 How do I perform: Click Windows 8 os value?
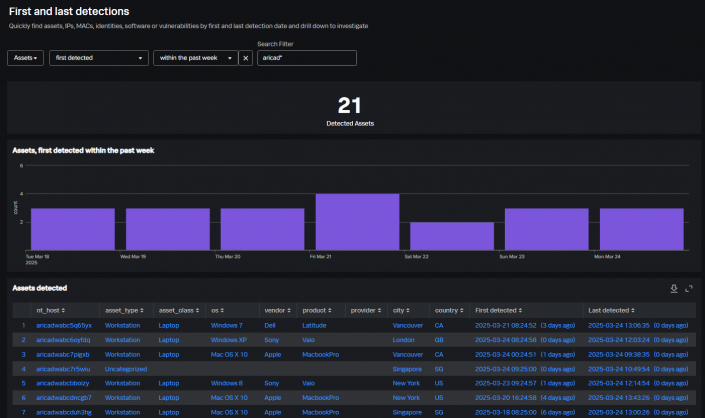[227, 383]
